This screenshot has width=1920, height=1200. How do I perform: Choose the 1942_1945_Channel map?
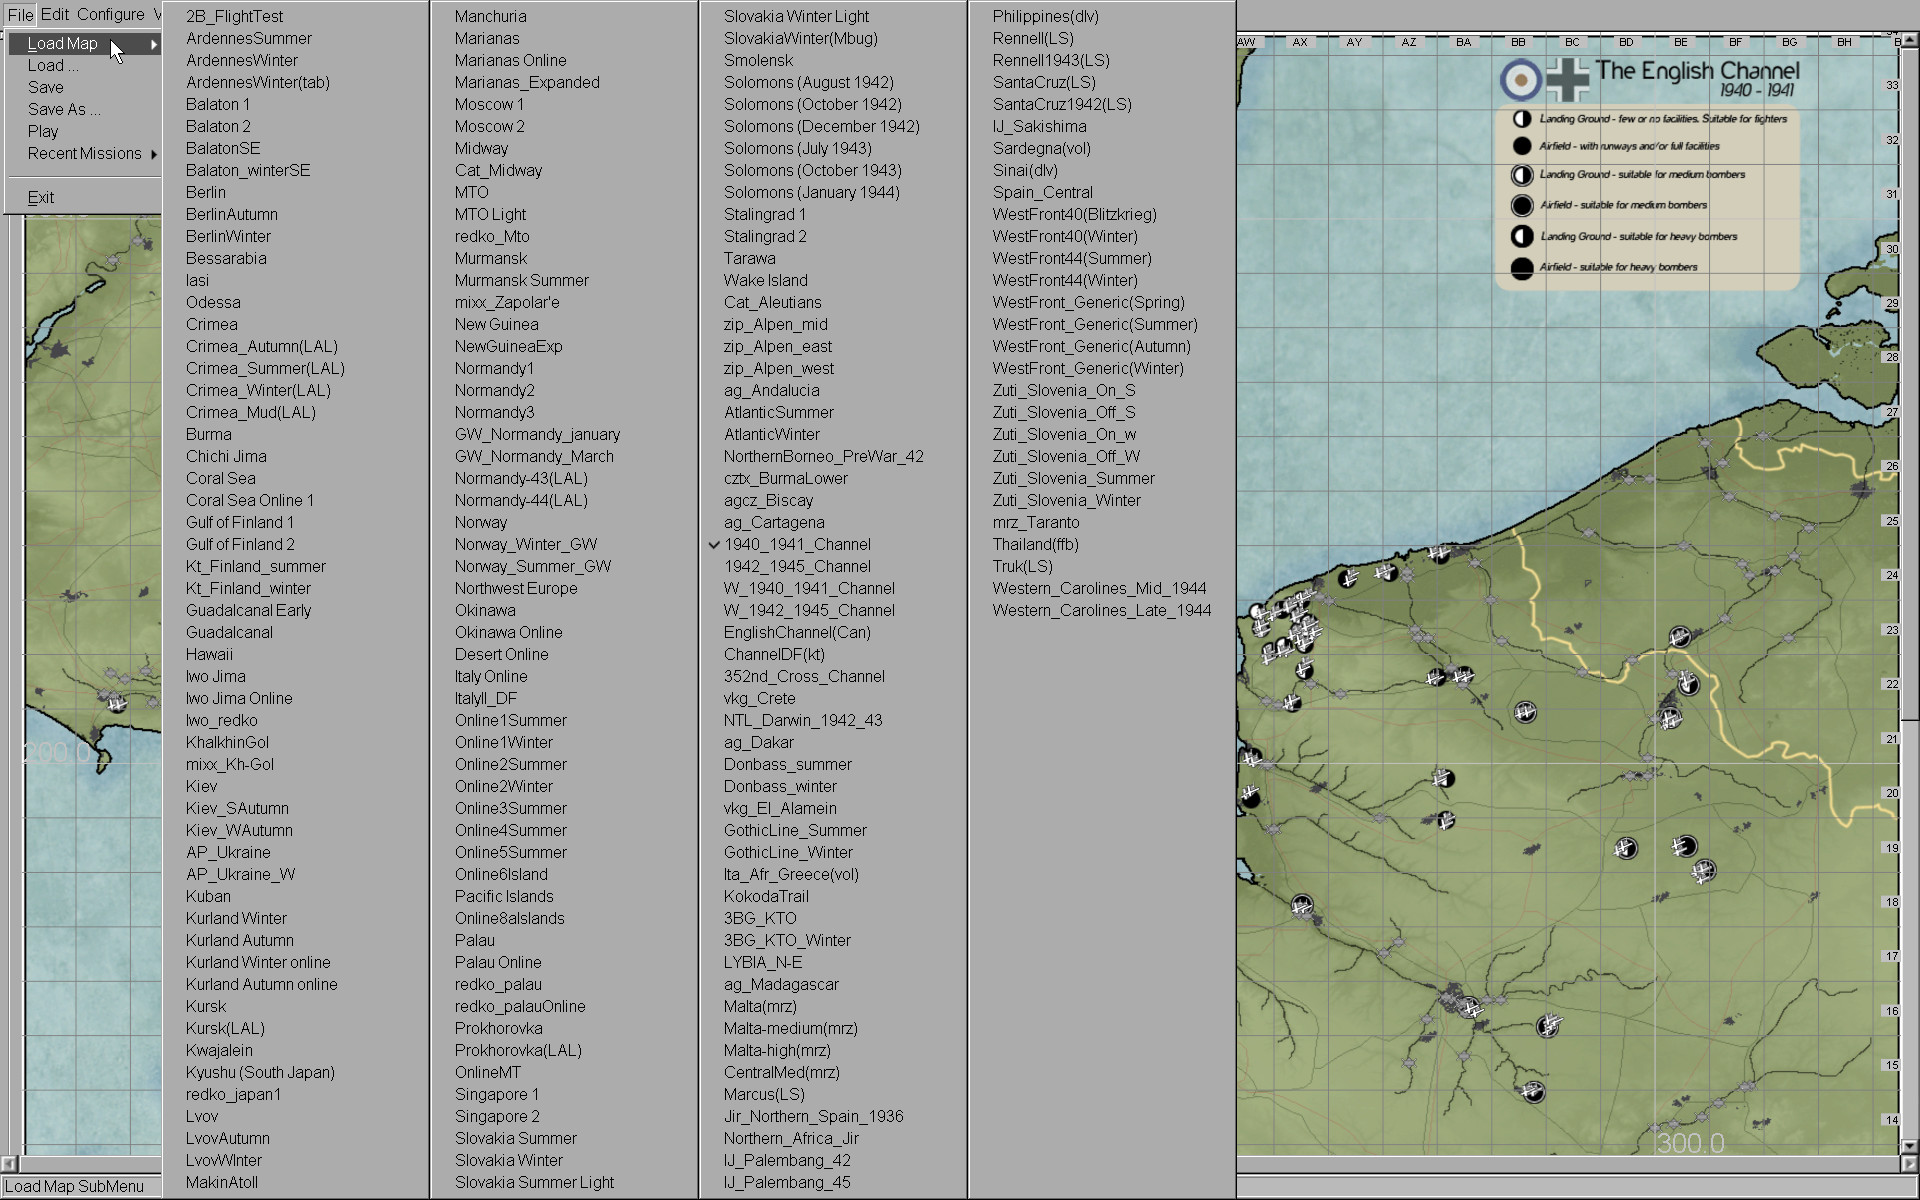click(797, 566)
